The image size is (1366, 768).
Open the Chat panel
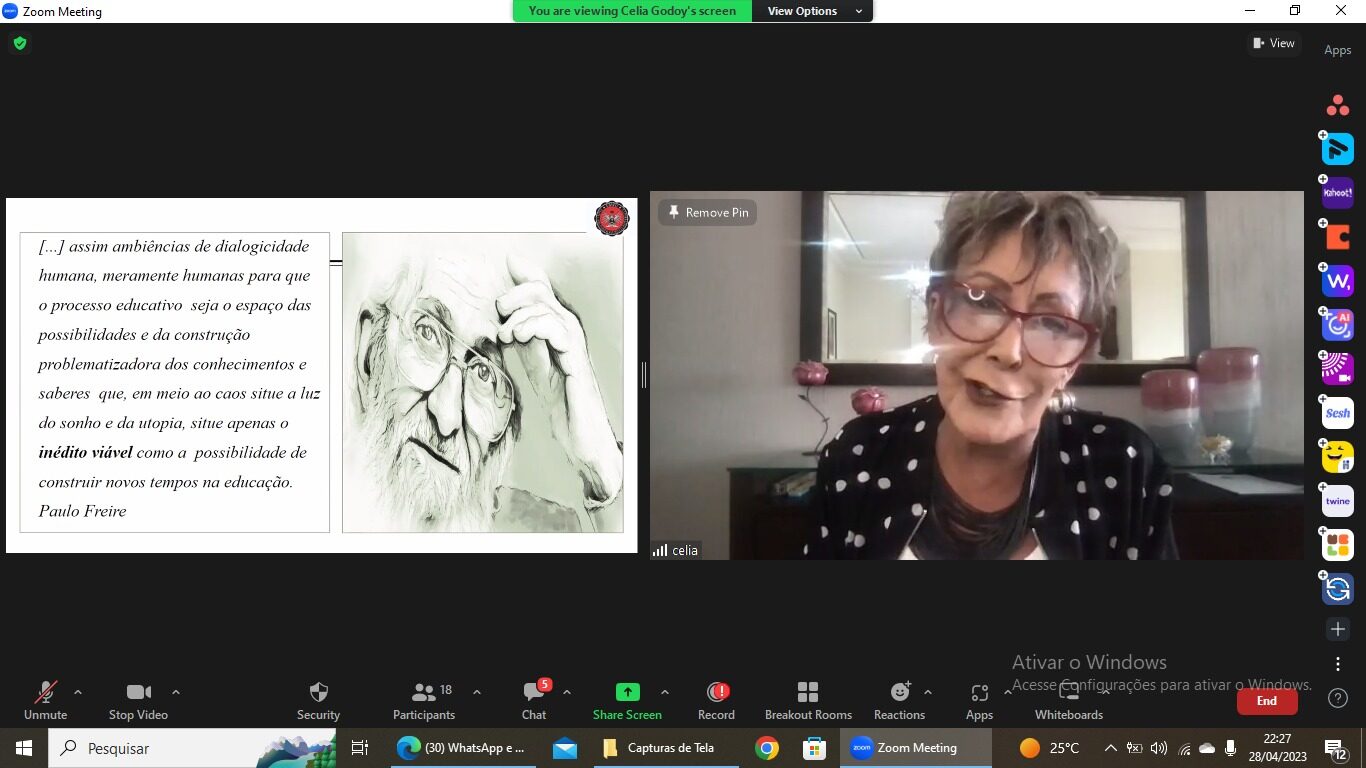(534, 700)
